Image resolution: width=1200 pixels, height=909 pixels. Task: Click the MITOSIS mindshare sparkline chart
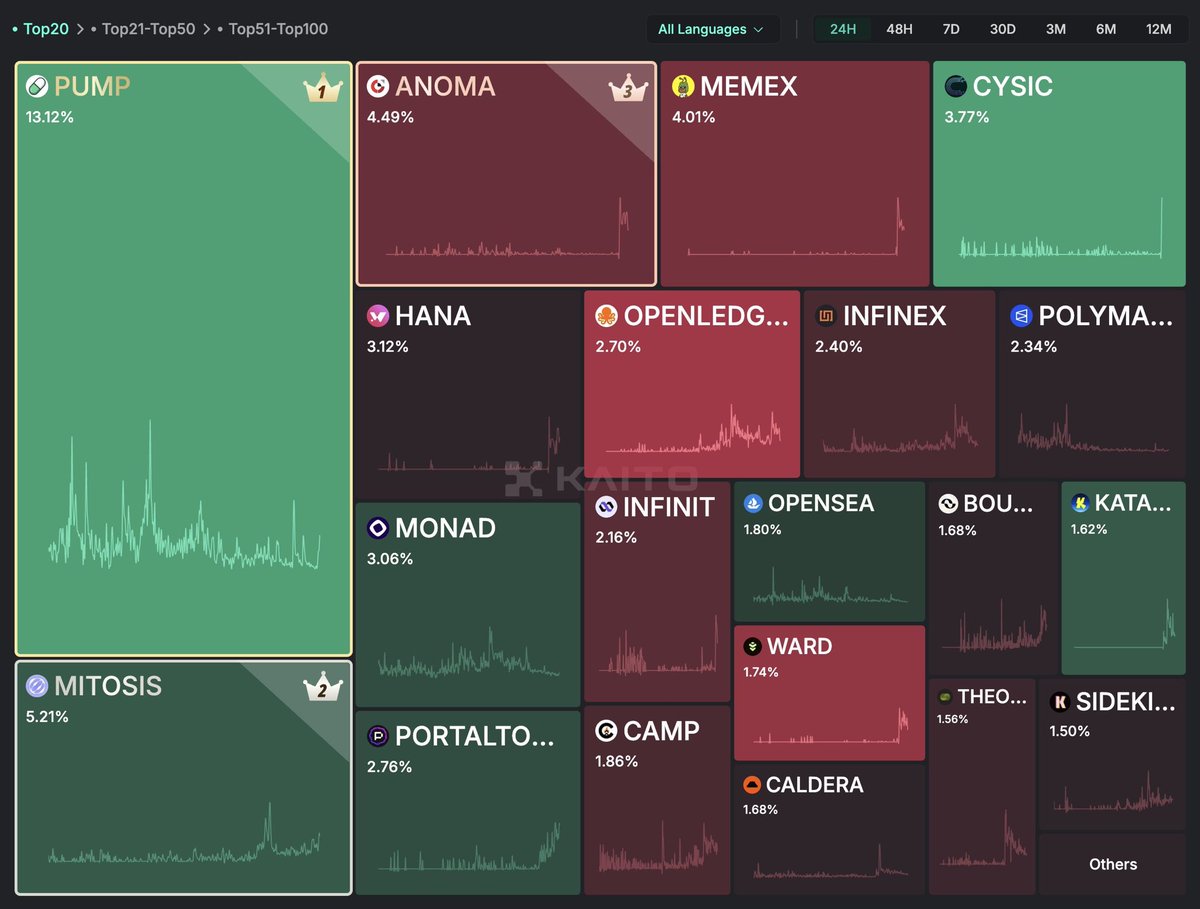pos(184,833)
